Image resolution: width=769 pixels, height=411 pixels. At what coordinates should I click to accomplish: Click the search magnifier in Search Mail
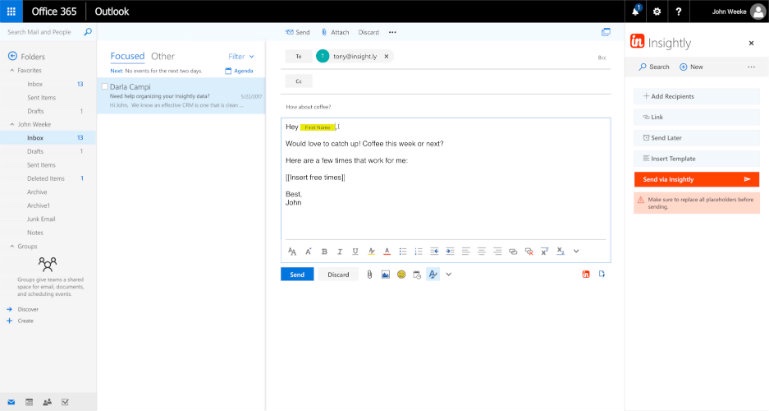[88, 32]
